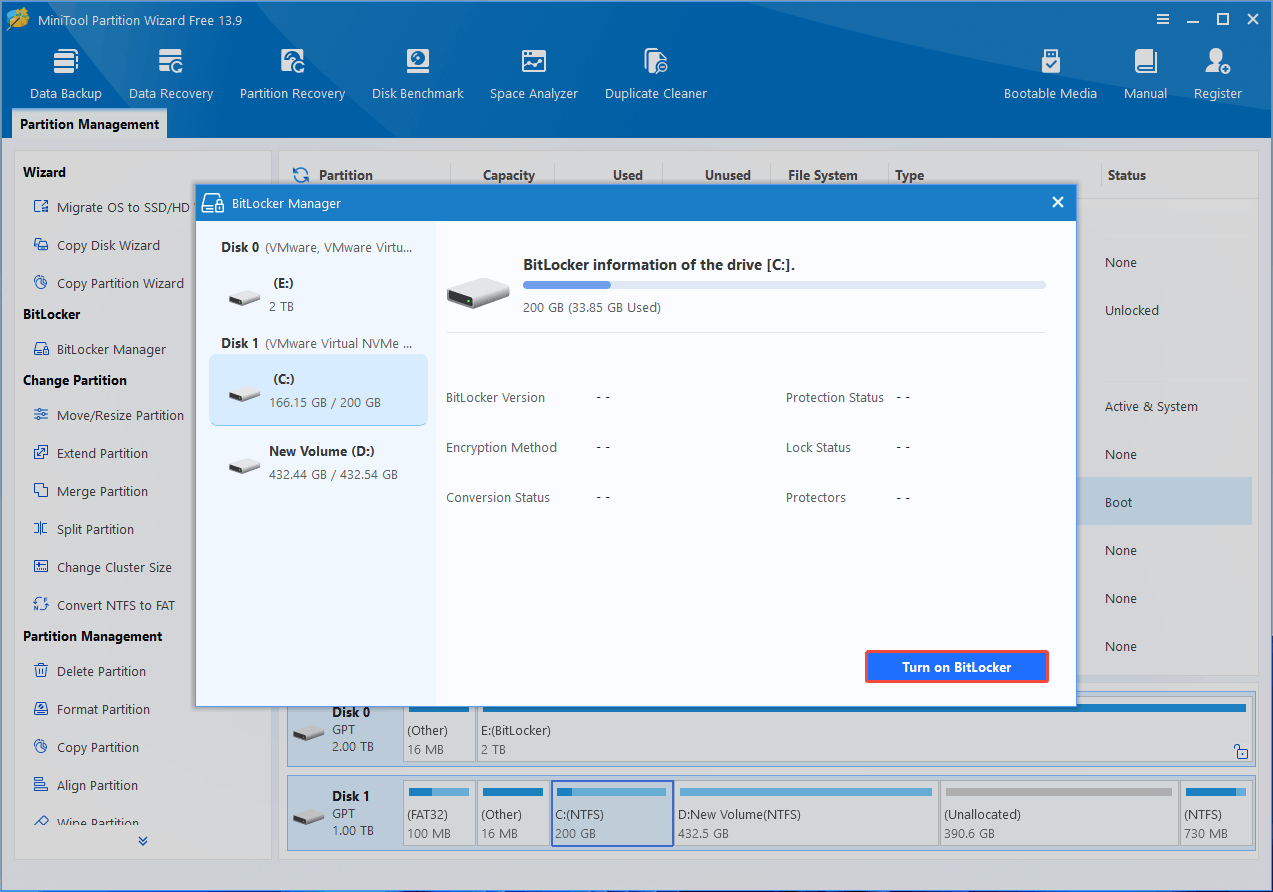Select the row with Unlocked status
This screenshot has height=892, width=1273.
(1164, 310)
